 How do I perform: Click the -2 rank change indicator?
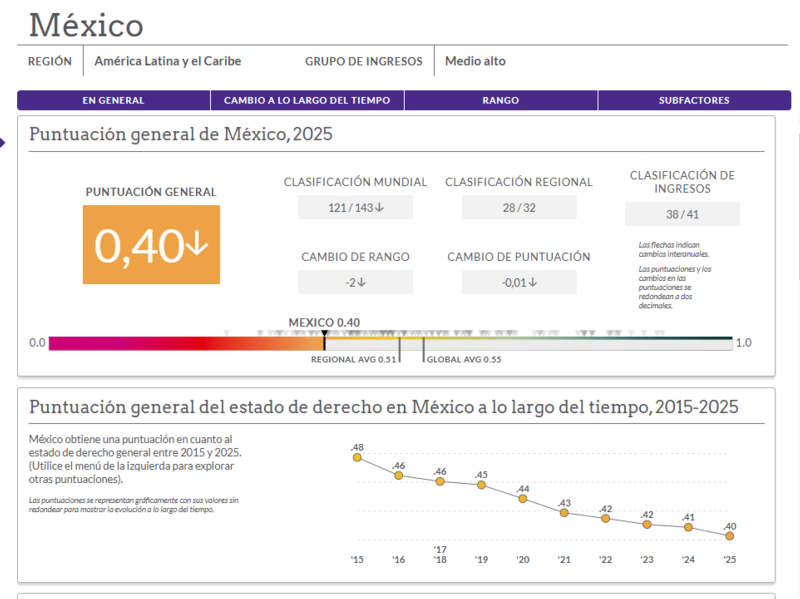[x=356, y=282]
